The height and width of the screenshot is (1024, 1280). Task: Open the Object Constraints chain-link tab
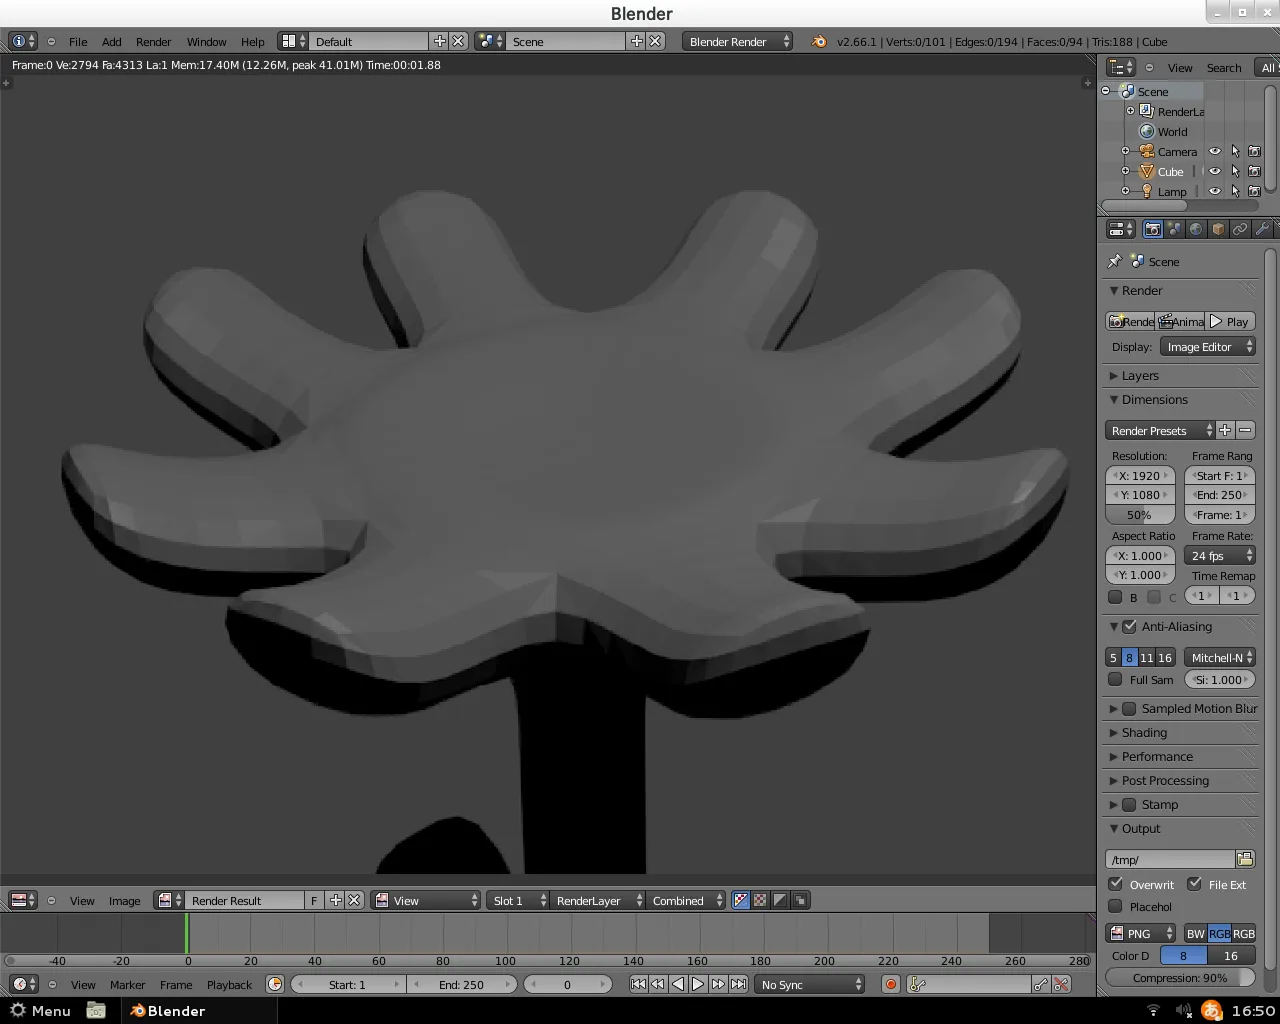(1240, 229)
